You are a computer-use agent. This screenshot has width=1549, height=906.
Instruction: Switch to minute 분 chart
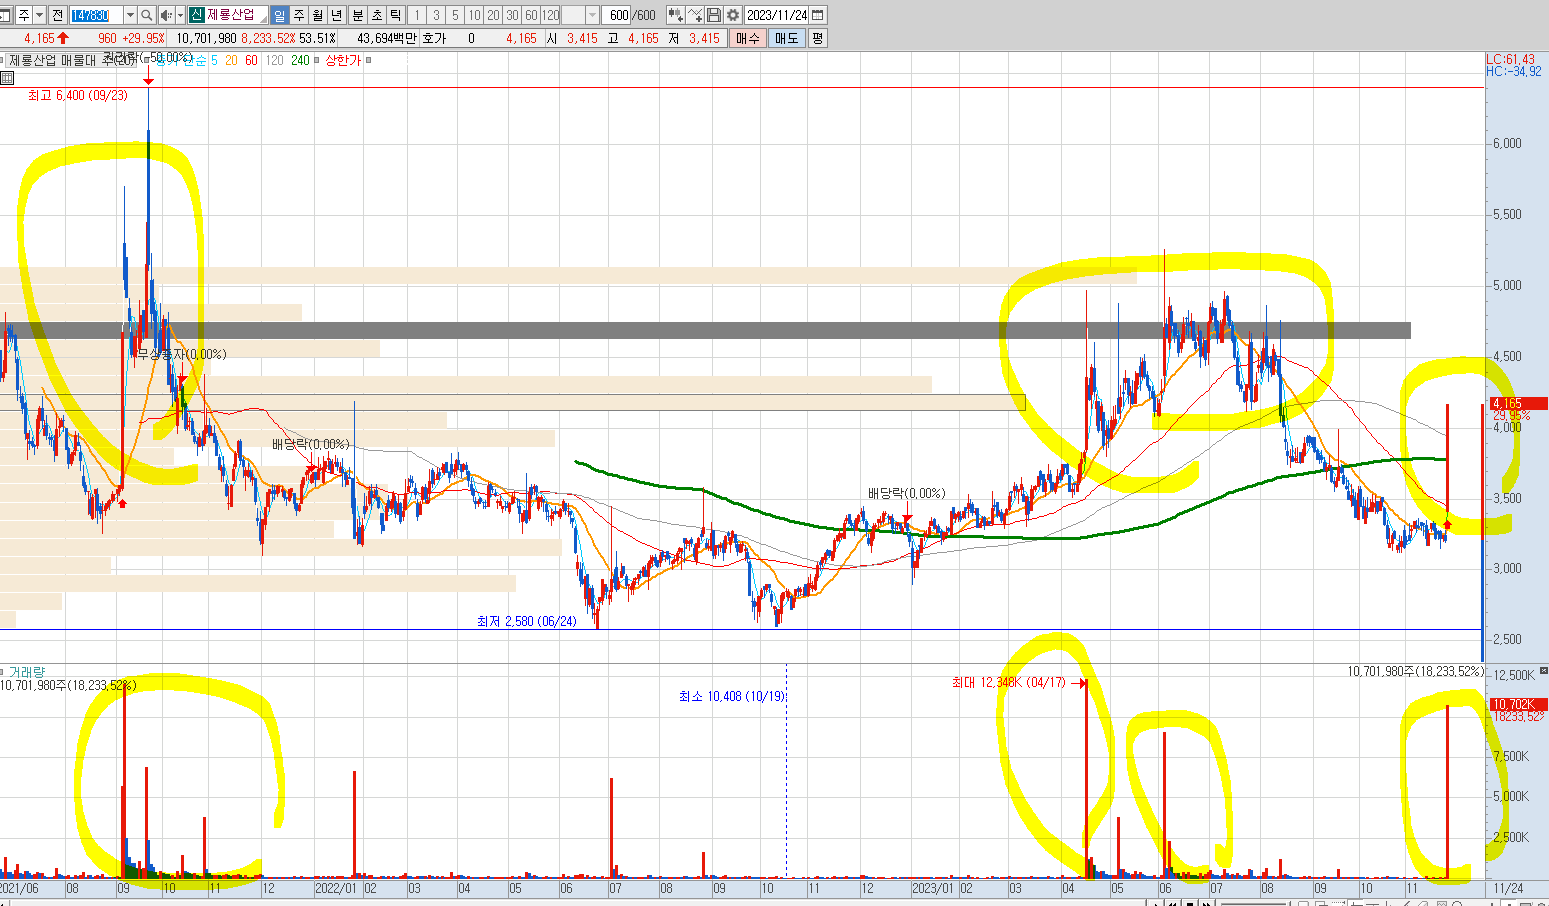click(x=357, y=15)
